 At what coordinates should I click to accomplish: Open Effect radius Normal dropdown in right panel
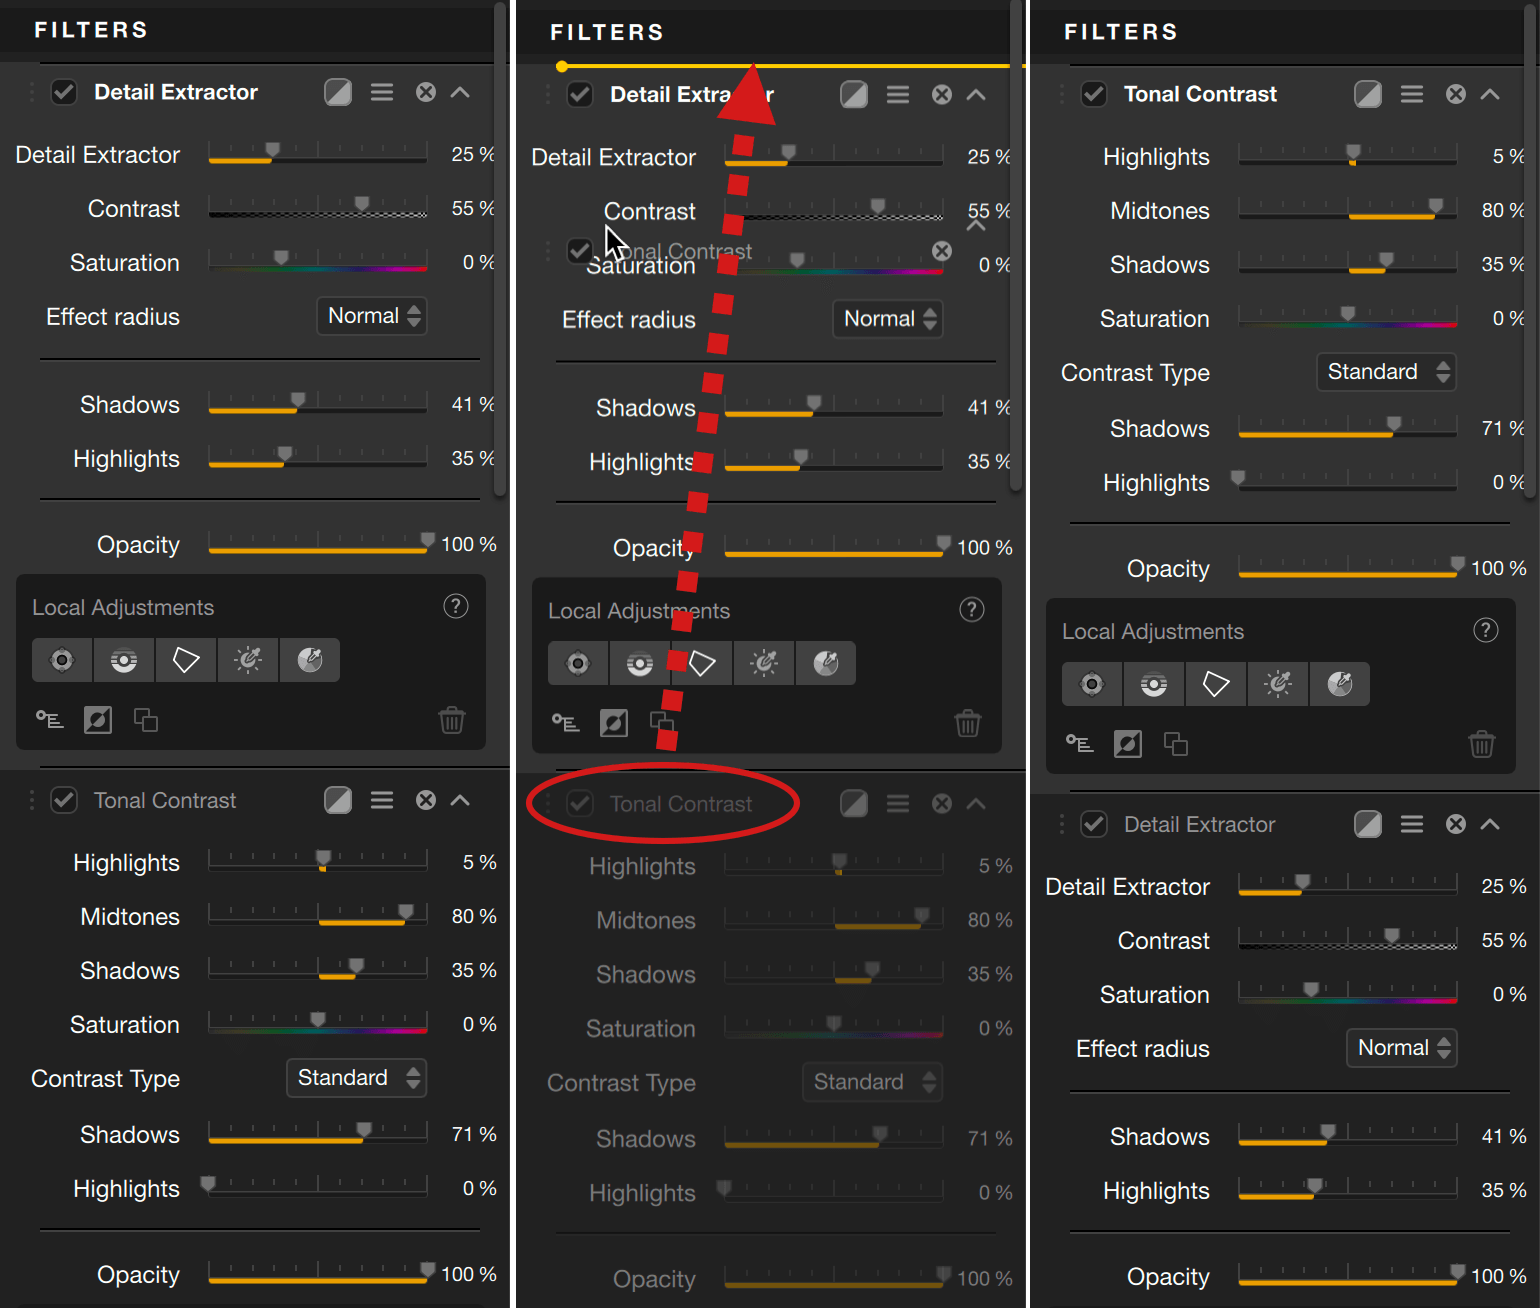[x=1402, y=1048]
